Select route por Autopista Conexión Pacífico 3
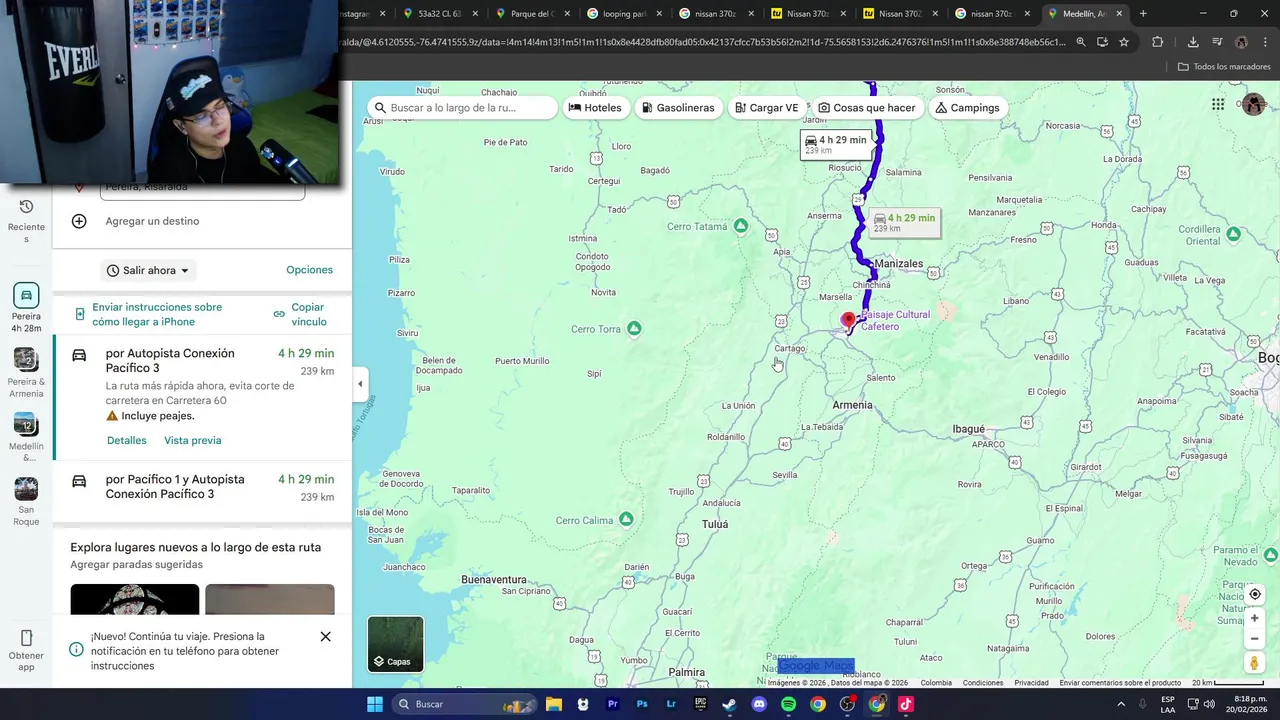The height and width of the screenshot is (720, 1280). pos(202,397)
